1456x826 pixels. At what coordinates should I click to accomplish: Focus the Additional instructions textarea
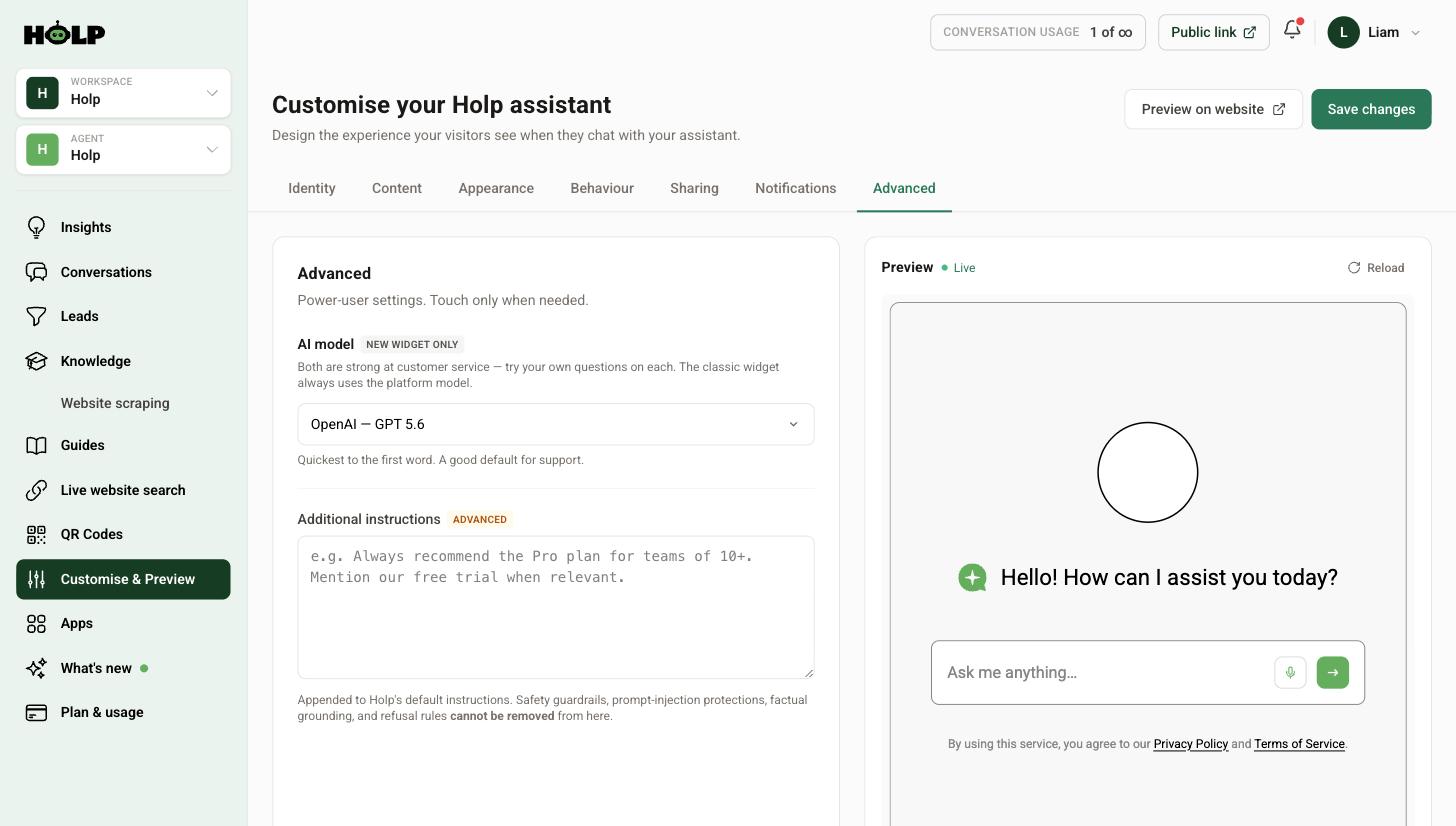555,607
